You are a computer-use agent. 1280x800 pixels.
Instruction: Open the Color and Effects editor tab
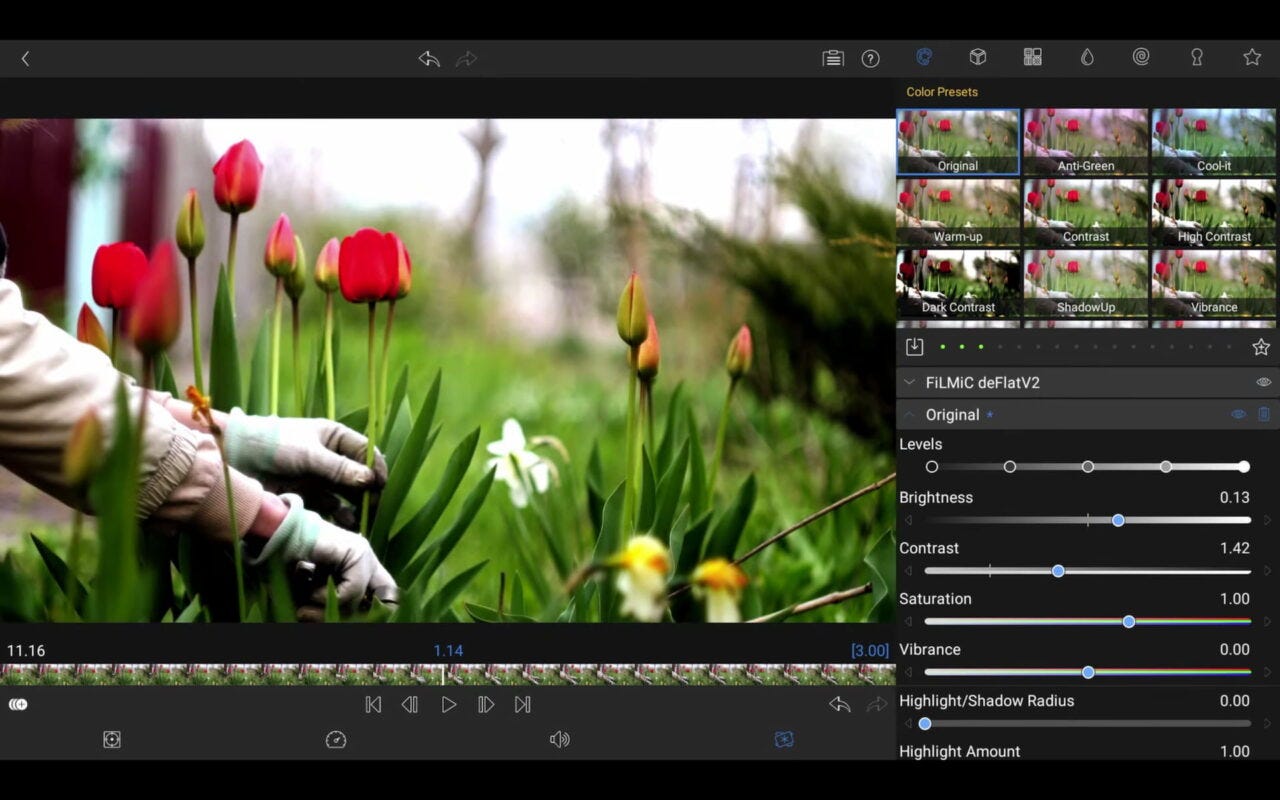tap(784, 739)
